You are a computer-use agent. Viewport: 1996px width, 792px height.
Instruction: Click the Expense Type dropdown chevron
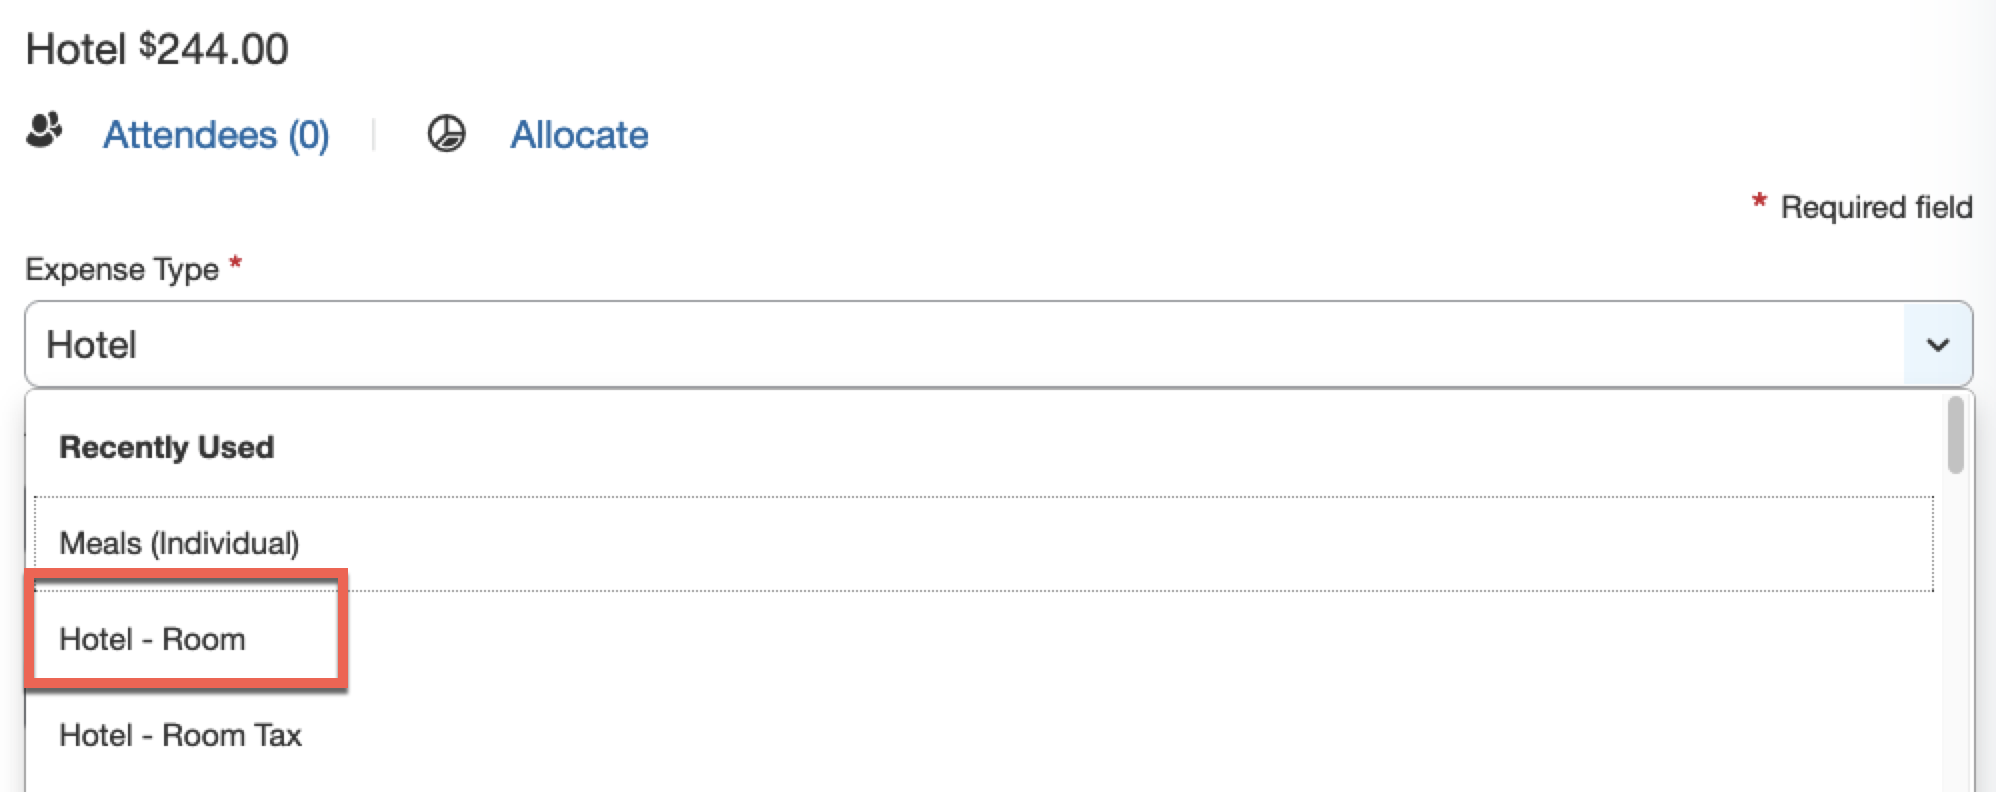(1937, 344)
